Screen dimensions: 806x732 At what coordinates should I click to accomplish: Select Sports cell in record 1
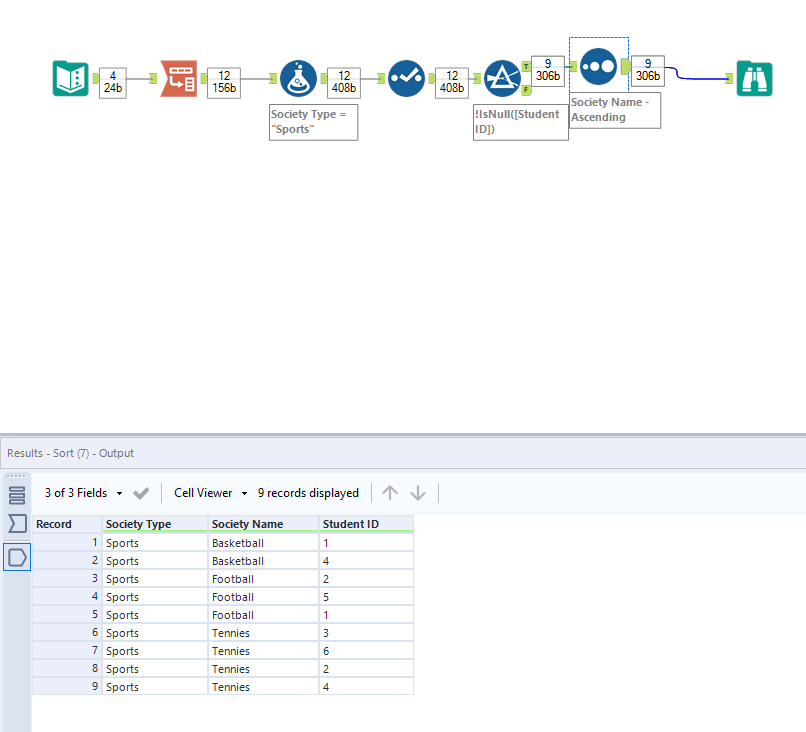(x=155, y=543)
